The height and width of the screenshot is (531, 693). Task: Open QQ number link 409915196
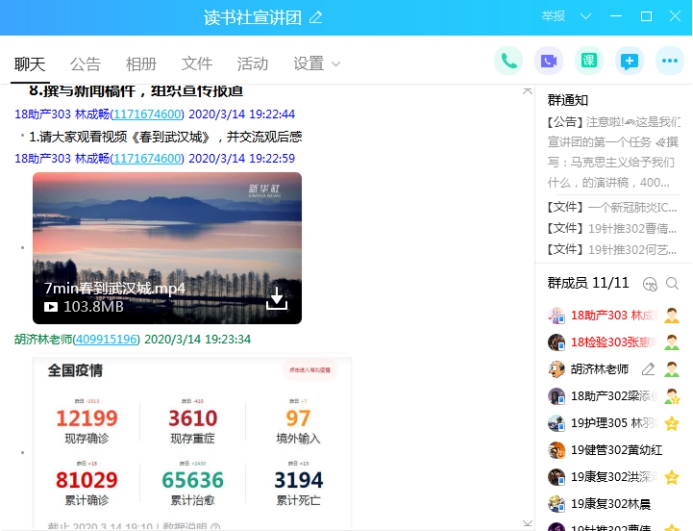pos(107,339)
